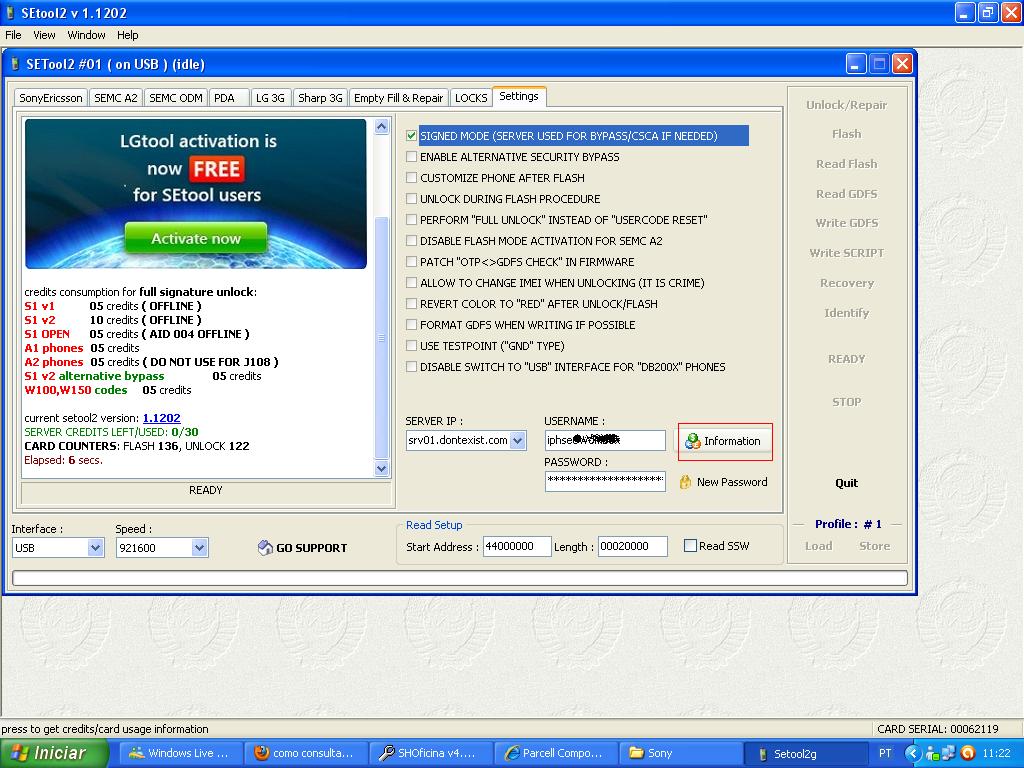
Task: Switch to the LOCKS tab
Action: click(x=471, y=98)
